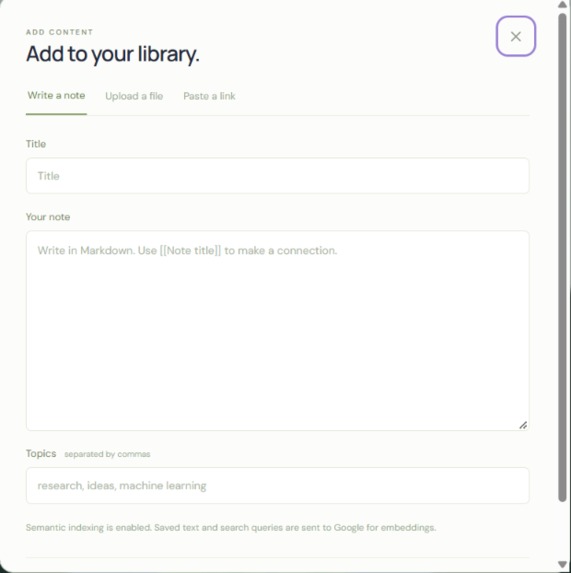571x573 pixels.
Task: Click the 'Semantic indexing is enabled' notice
Action: (x=231, y=527)
